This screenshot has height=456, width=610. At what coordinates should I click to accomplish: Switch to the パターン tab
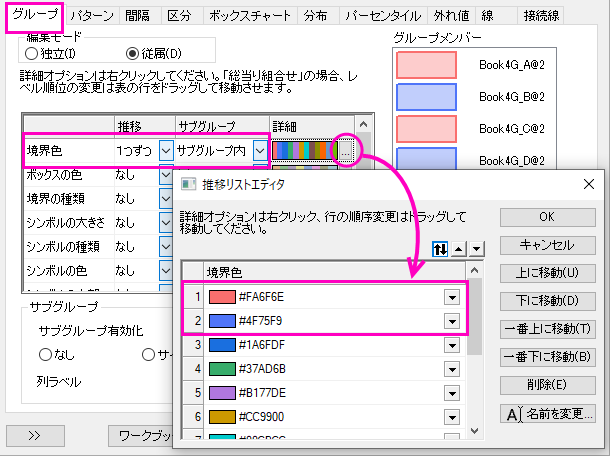point(92,16)
